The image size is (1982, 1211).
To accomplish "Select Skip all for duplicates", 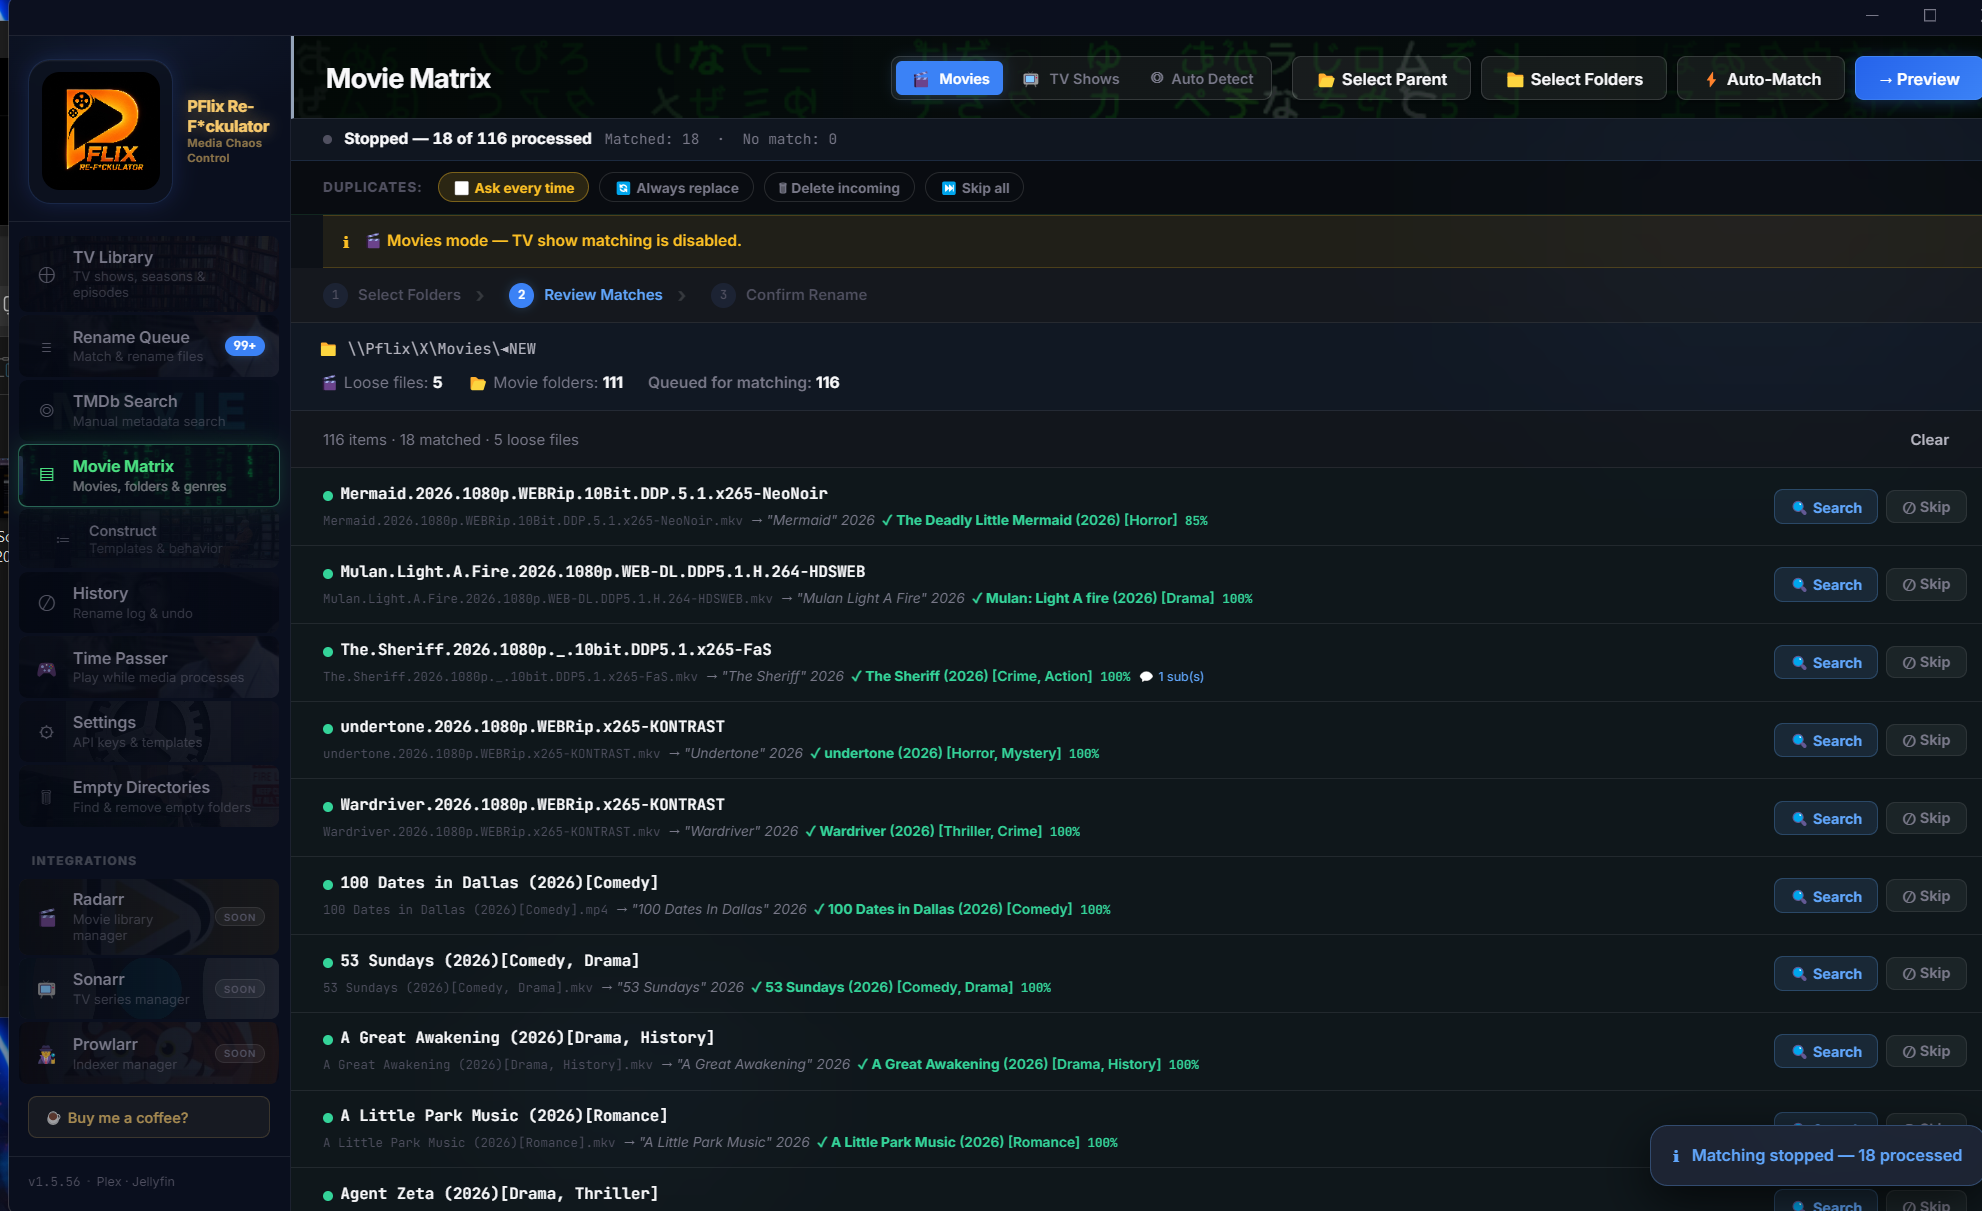I will pyautogui.click(x=974, y=188).
